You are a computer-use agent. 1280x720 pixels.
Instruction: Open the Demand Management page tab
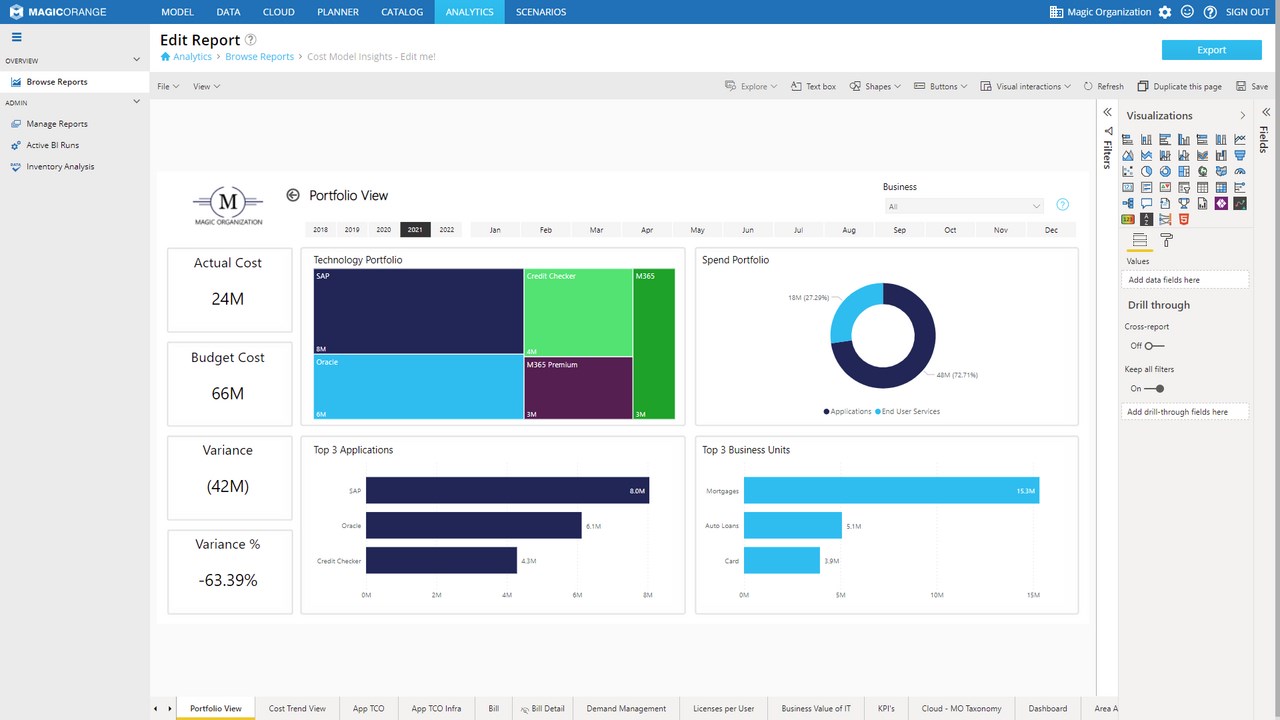point(627,708)
